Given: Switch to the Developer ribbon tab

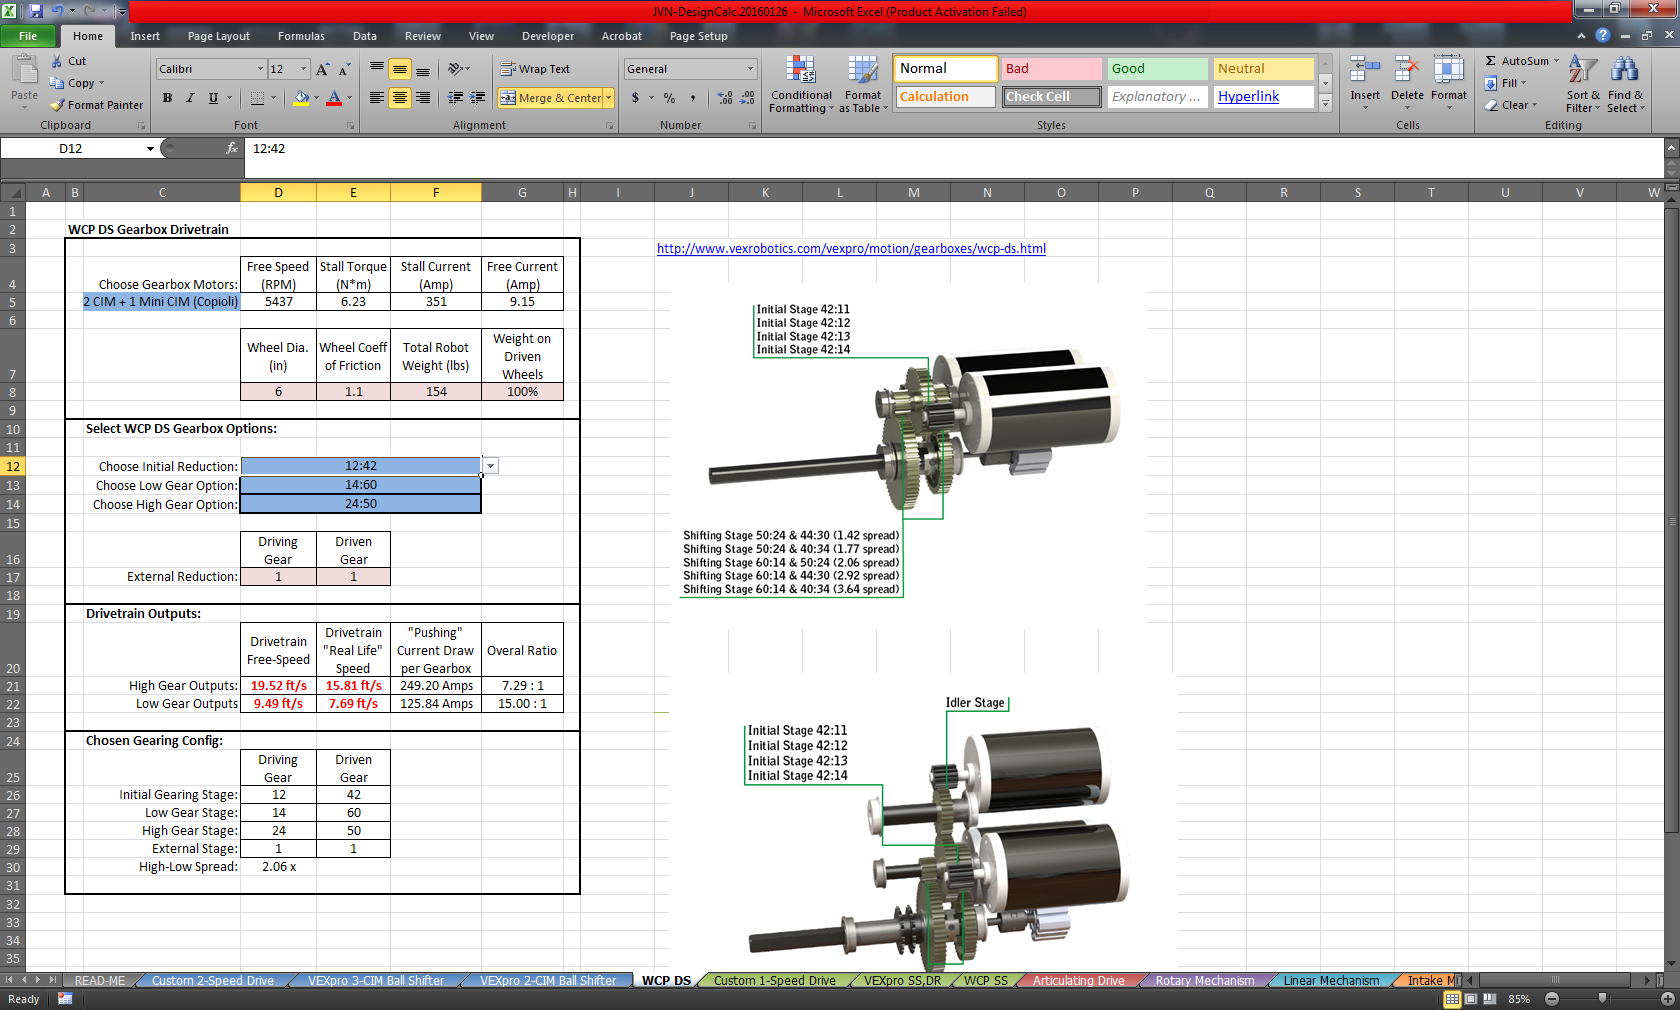Looking at the screenshot, I should pos(548,36).
